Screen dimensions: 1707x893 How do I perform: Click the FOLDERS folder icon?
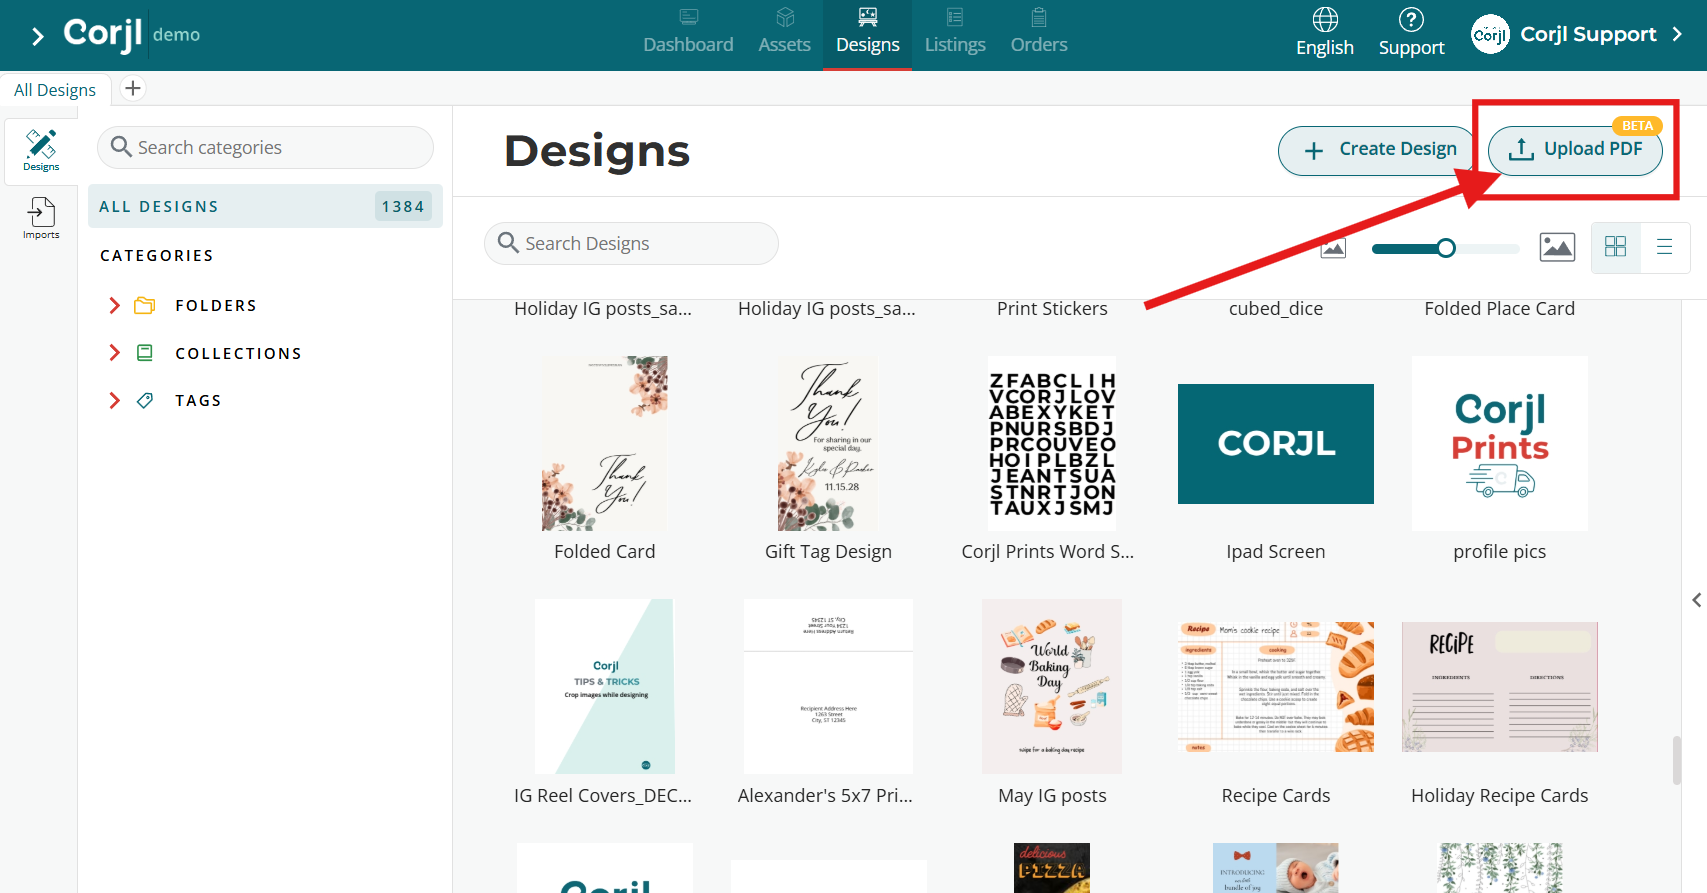click(x=145, y=305)
